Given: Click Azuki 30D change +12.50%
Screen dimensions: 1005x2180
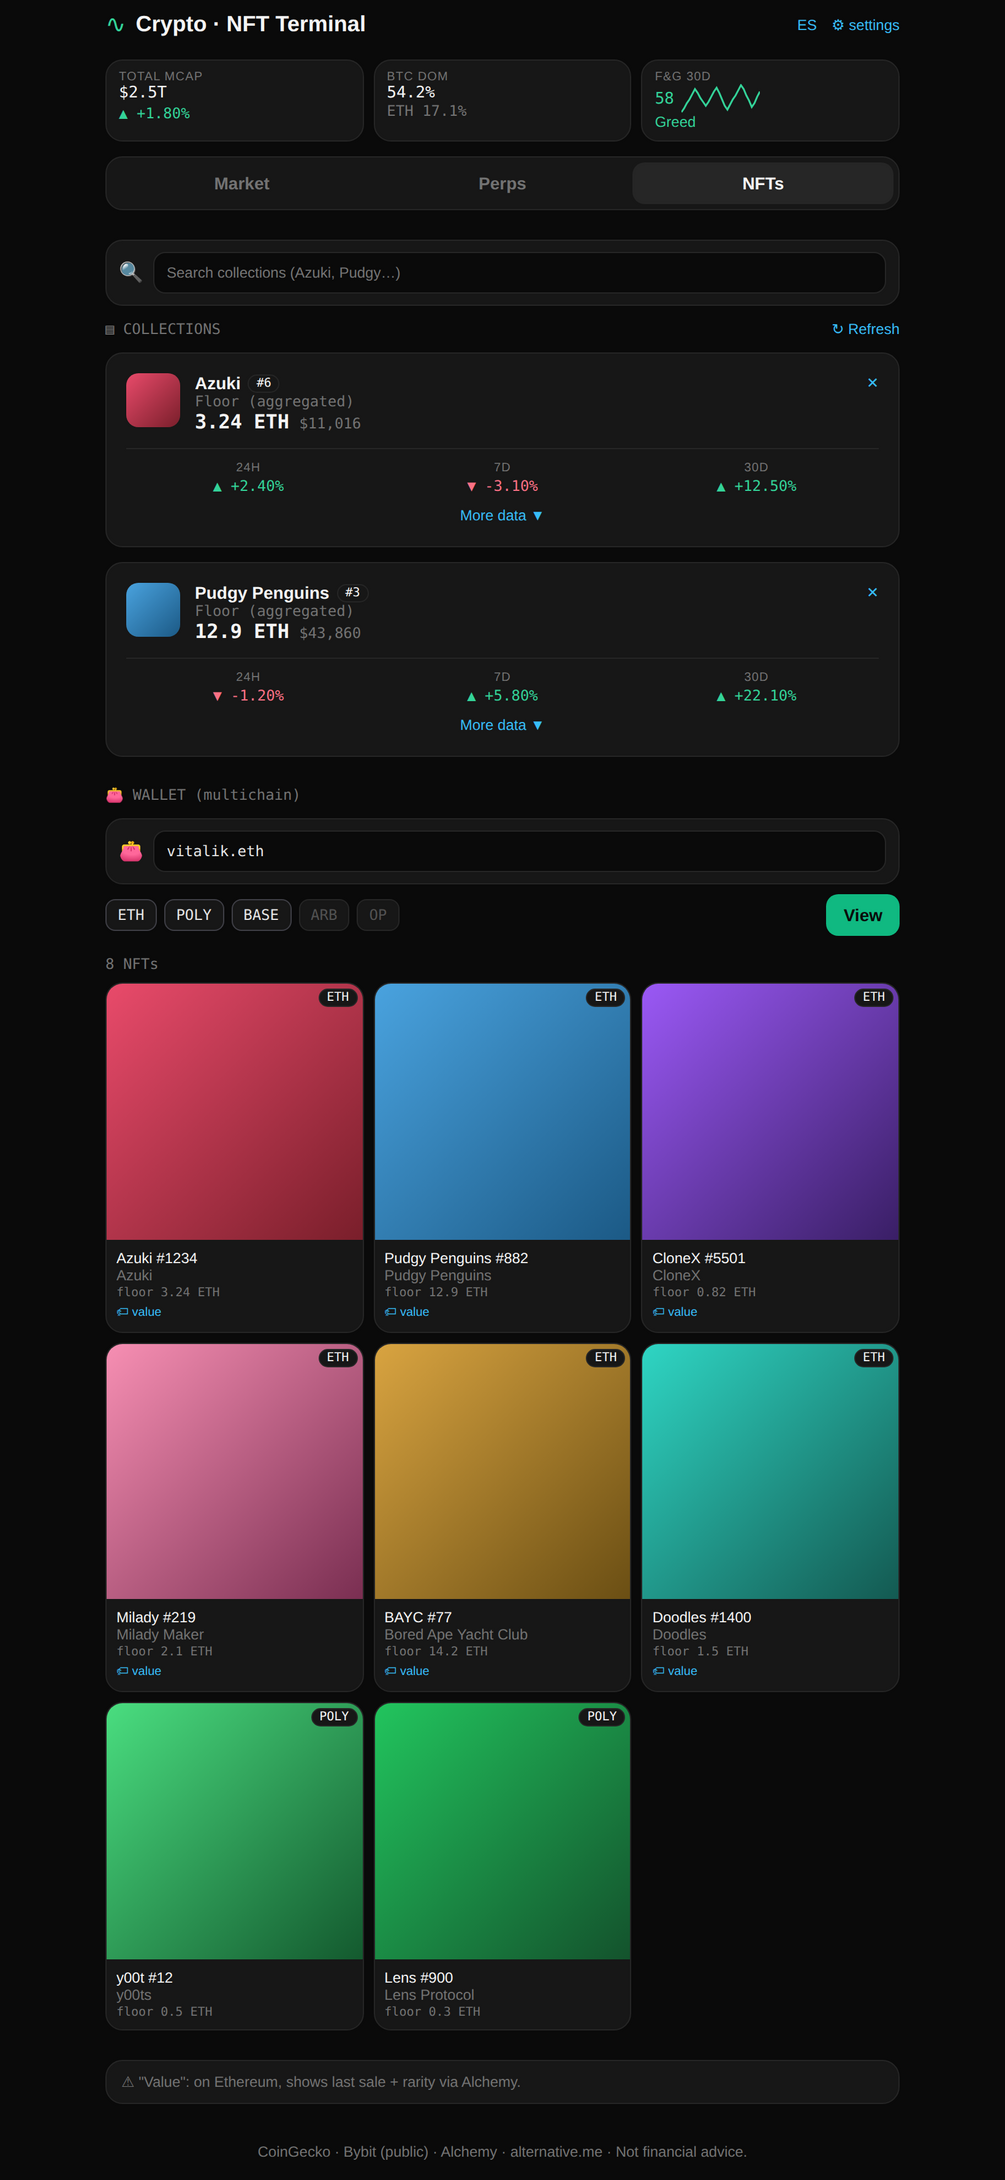Looking at the screenshot, I should pyautogui.click(x=756, y=487).
